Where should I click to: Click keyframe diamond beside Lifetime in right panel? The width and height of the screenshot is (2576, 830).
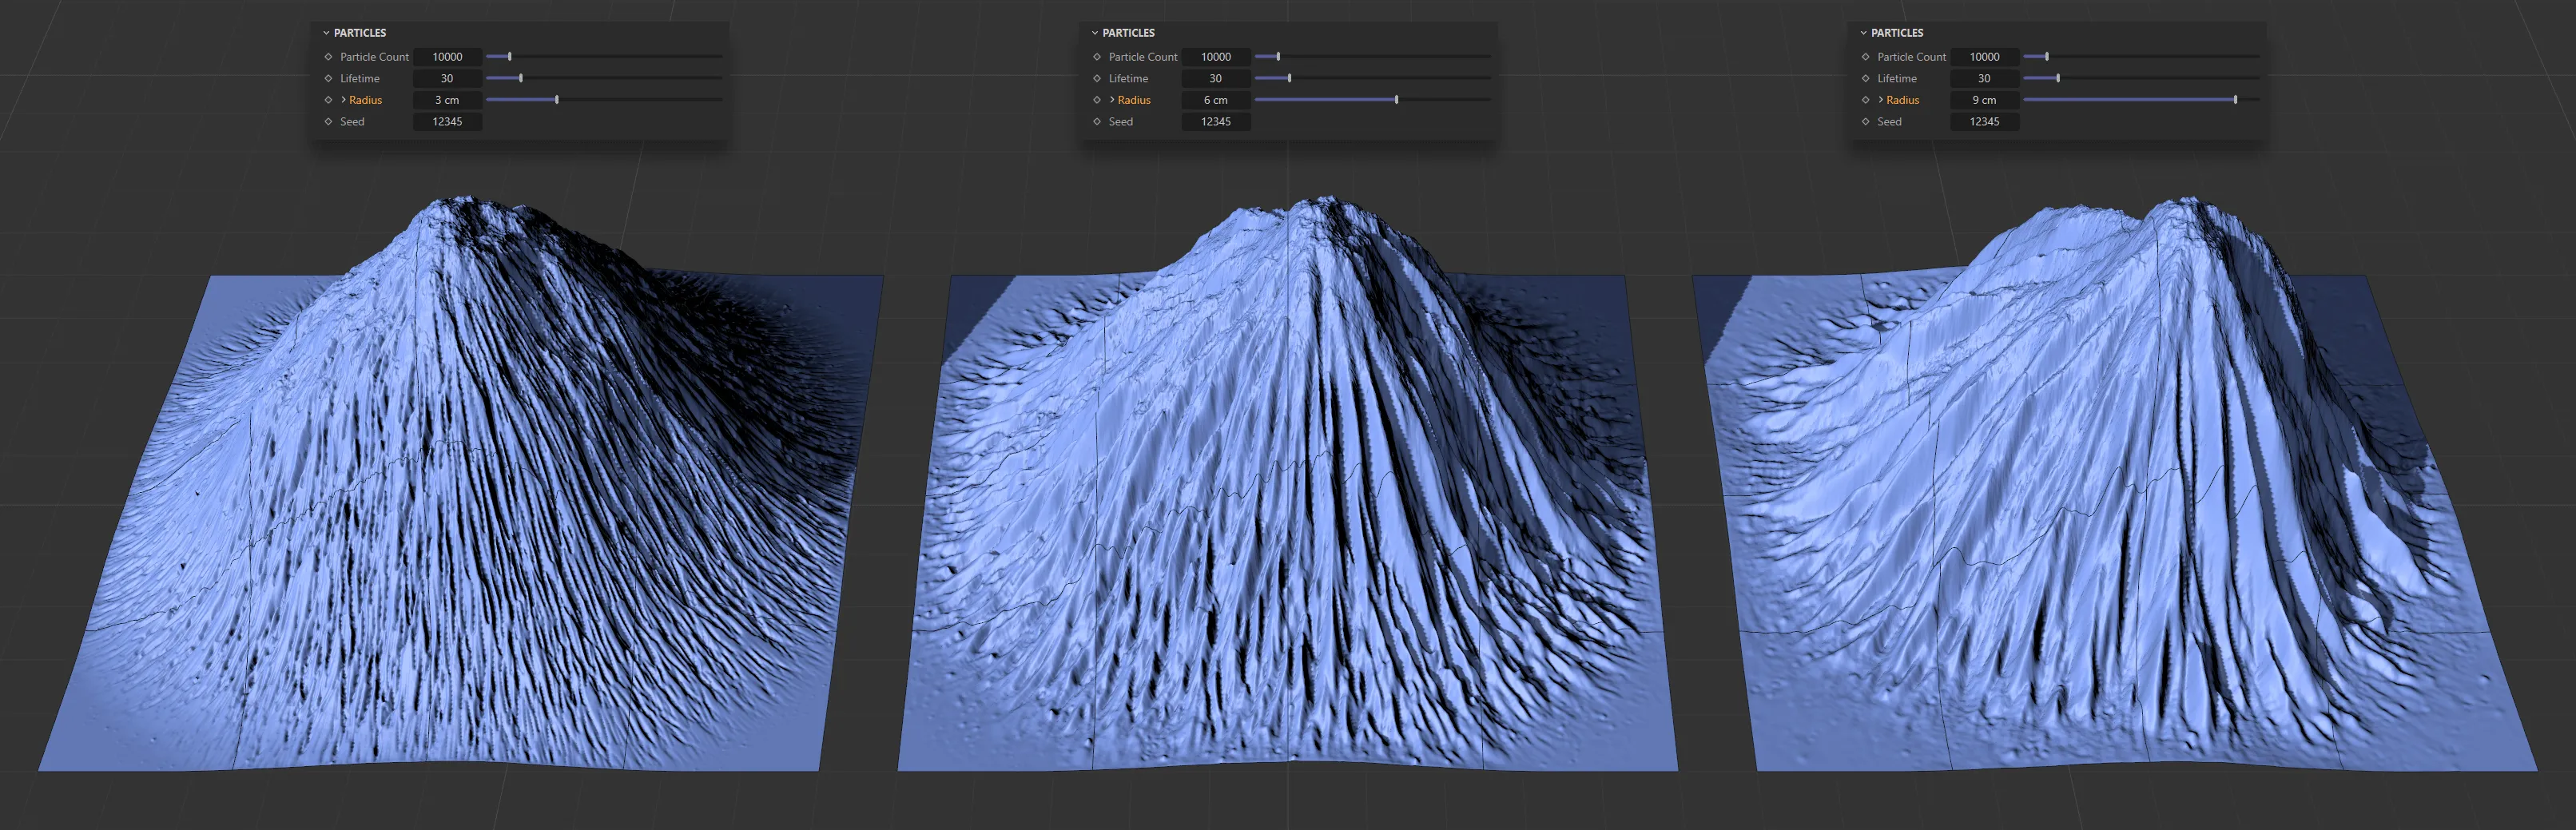click(1865, 78)
